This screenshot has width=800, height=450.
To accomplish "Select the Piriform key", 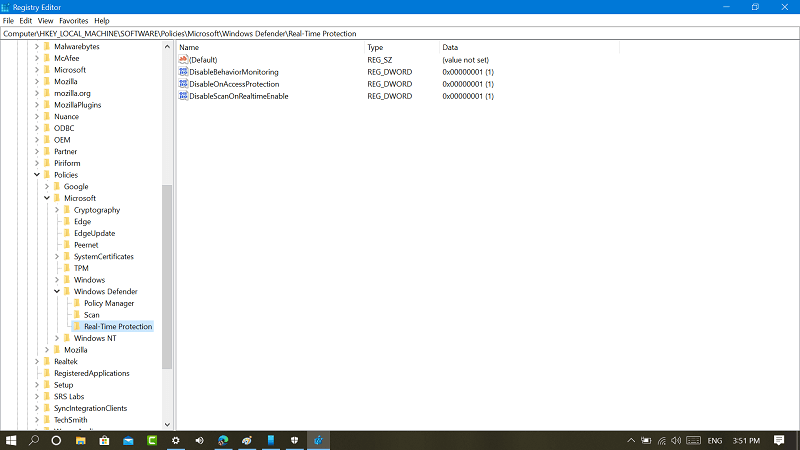I will [x=67, y=163].
